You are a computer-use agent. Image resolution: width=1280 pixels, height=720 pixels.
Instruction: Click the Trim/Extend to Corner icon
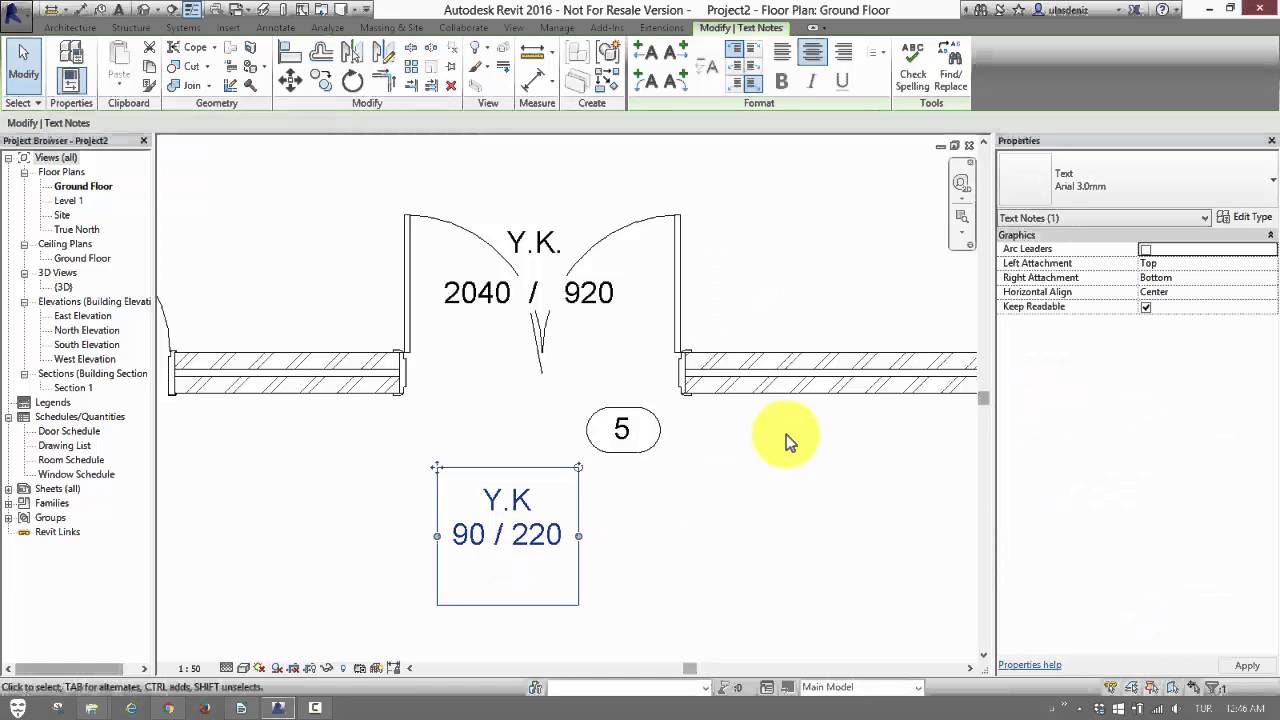pyautogui.click(x=383, y=82)
